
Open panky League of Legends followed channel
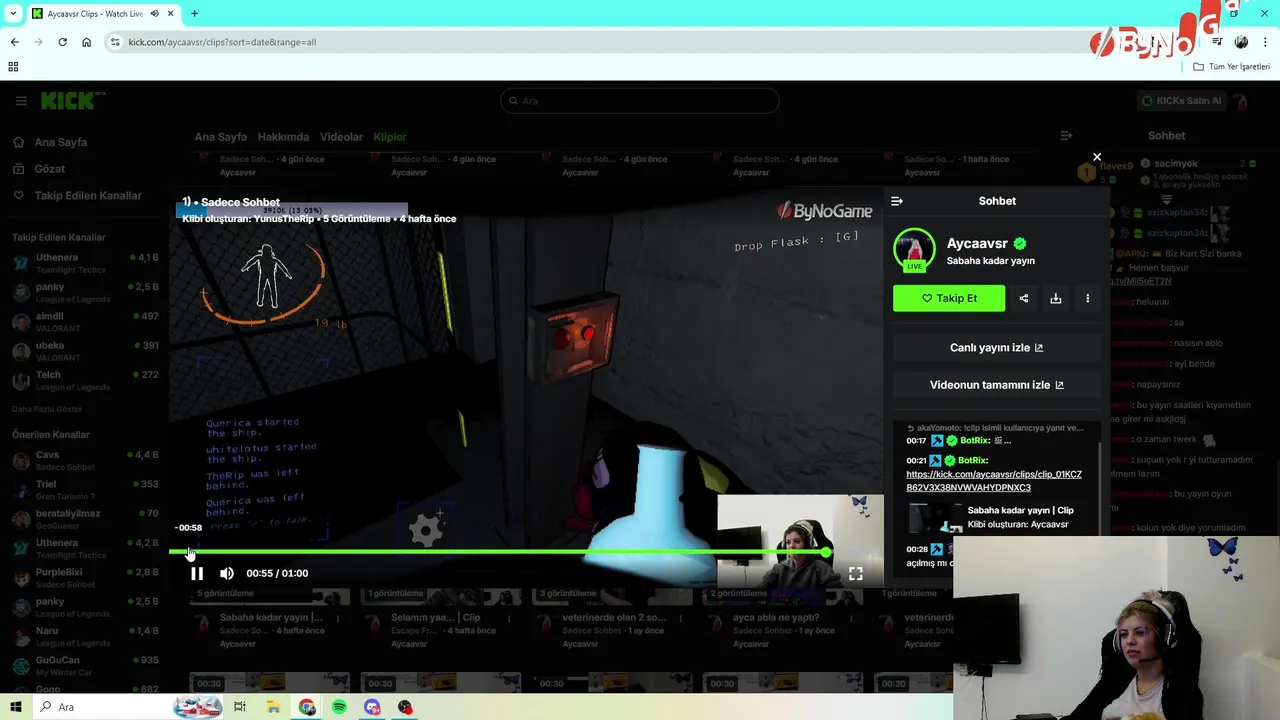(85, 293)
